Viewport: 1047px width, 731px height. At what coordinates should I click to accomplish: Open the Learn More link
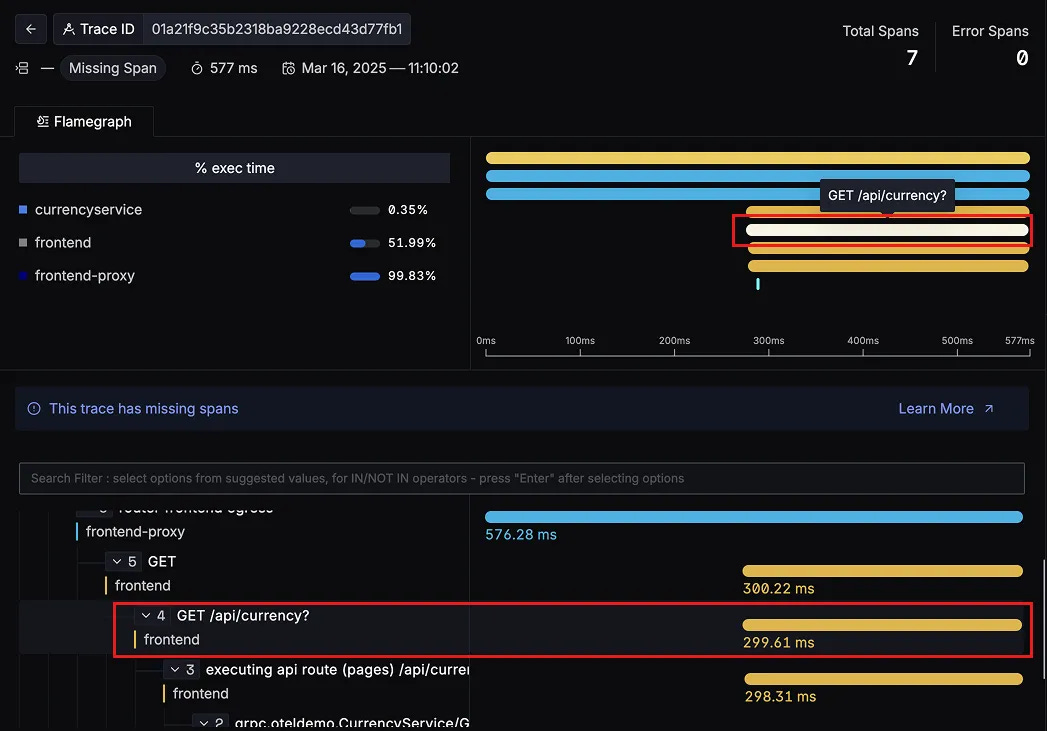pyautogui.click(x=935, y=409)
